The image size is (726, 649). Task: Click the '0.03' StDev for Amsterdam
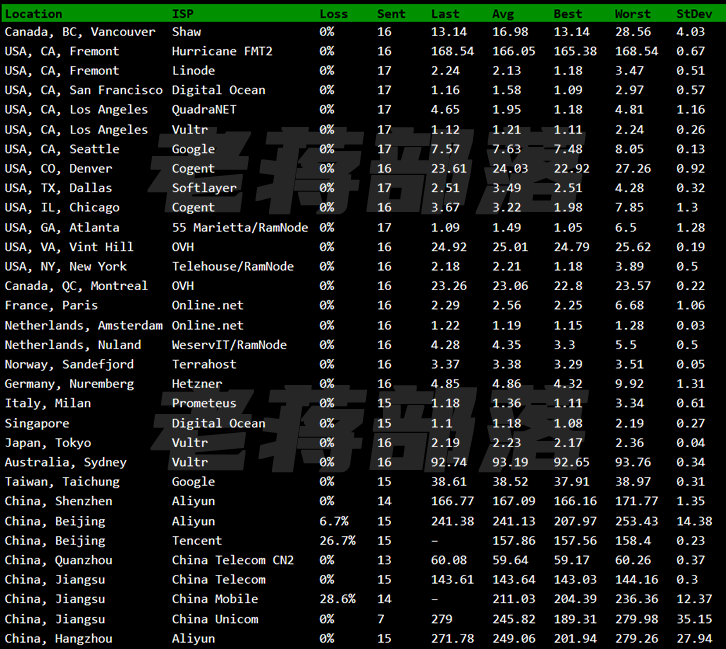(690, 326)
